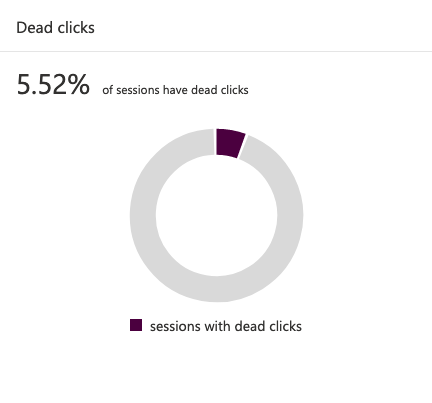Select the gray ring's right-side arc
The height and width of the screenshot is (403, 432).
coord(290,215)
